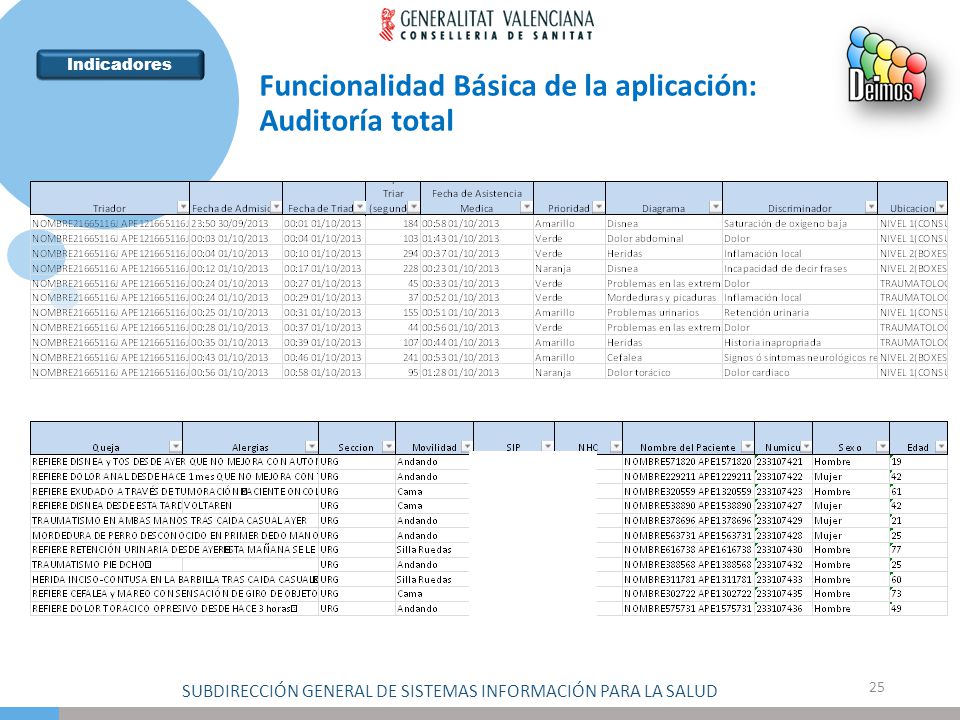This screenshot has height=720, width=960.
Task: Open the Numicu column filter dropdown
Action: click(806, 446)
